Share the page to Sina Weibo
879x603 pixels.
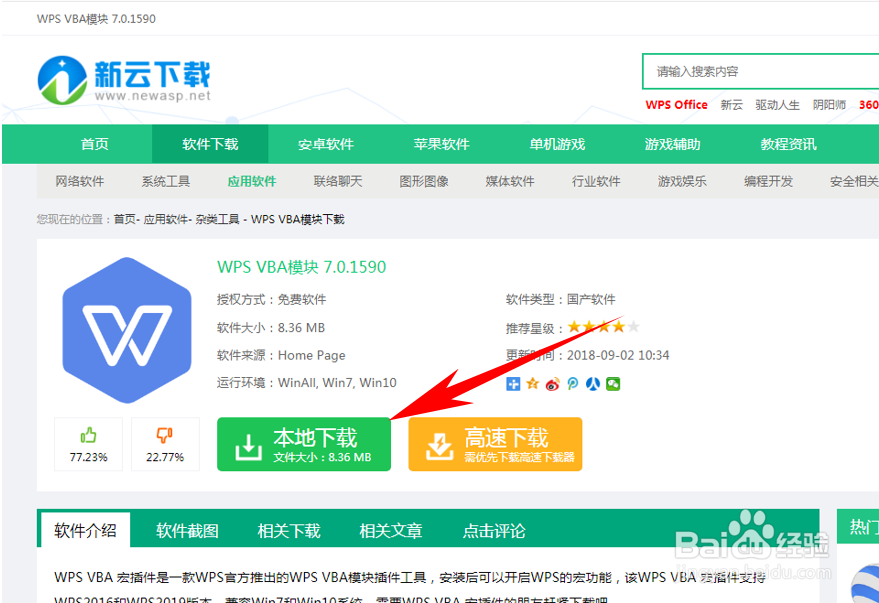[x=552, y=383]
